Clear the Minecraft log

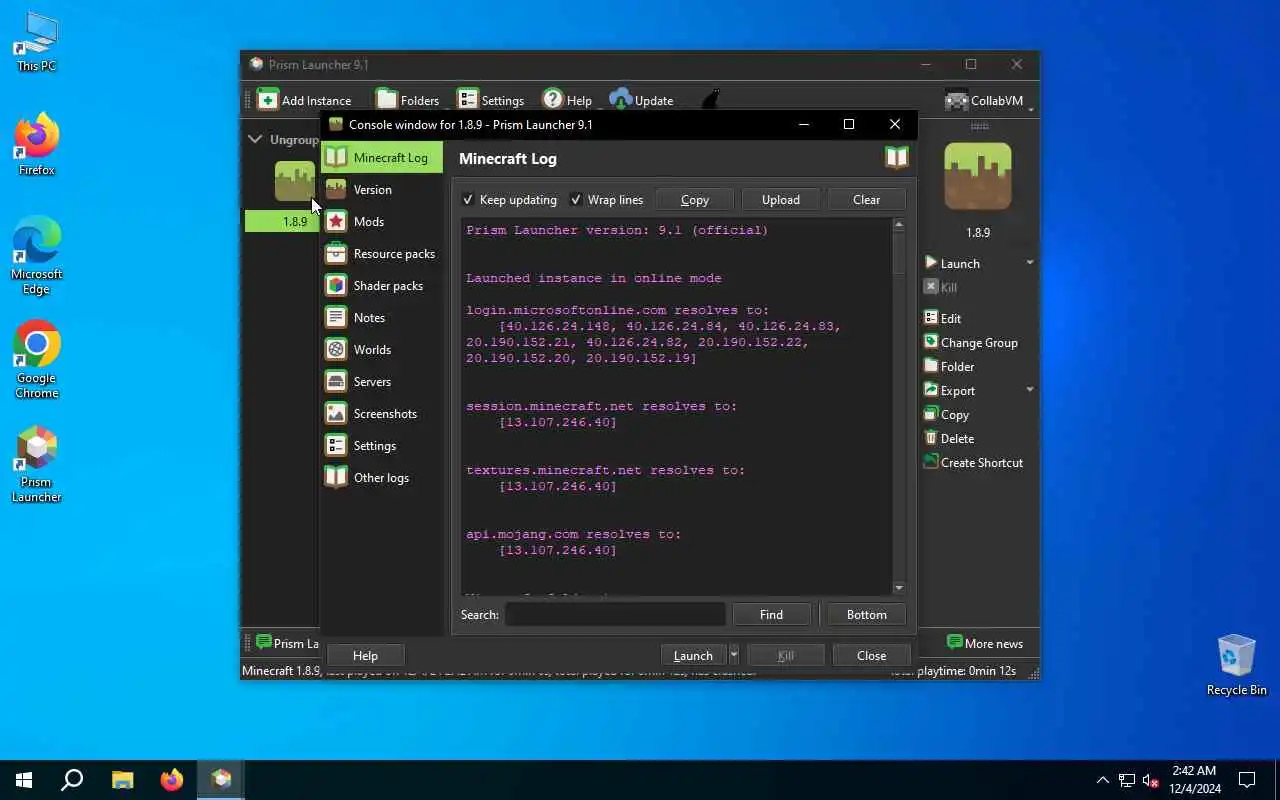point(866,199)
